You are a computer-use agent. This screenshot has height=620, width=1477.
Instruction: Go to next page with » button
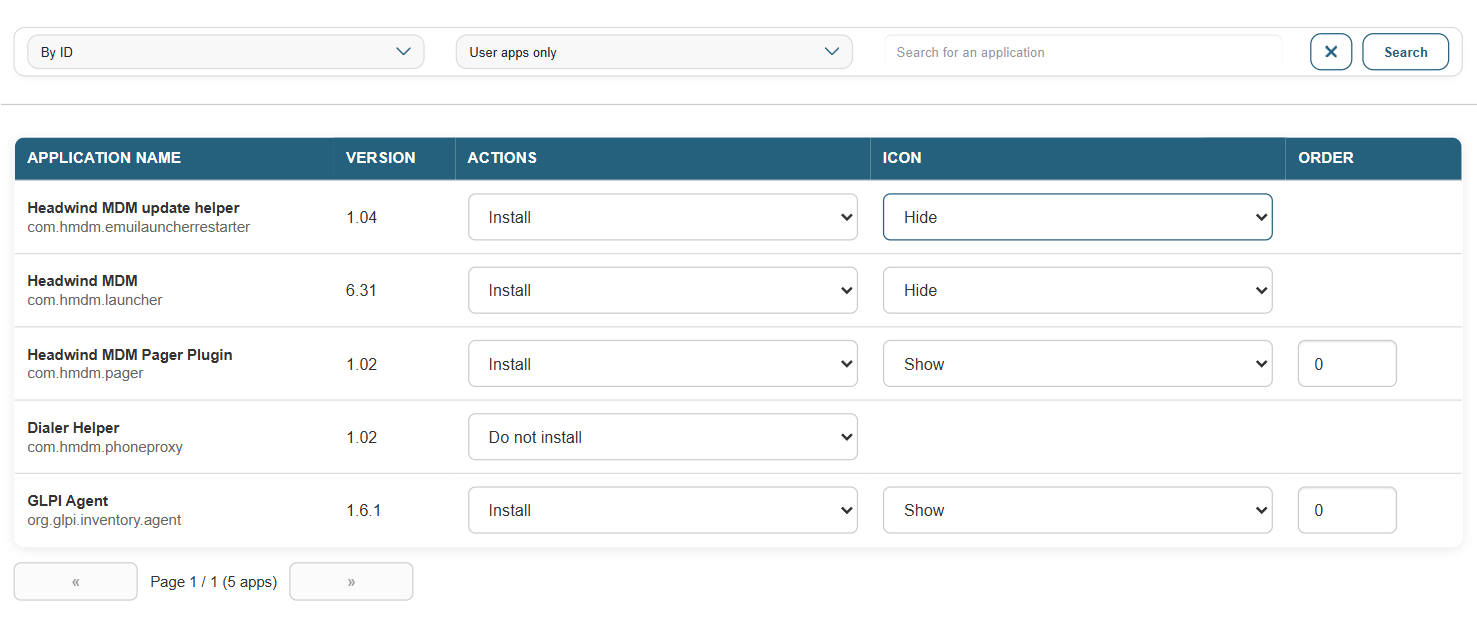pyautogui.click(x=351, y=581)
